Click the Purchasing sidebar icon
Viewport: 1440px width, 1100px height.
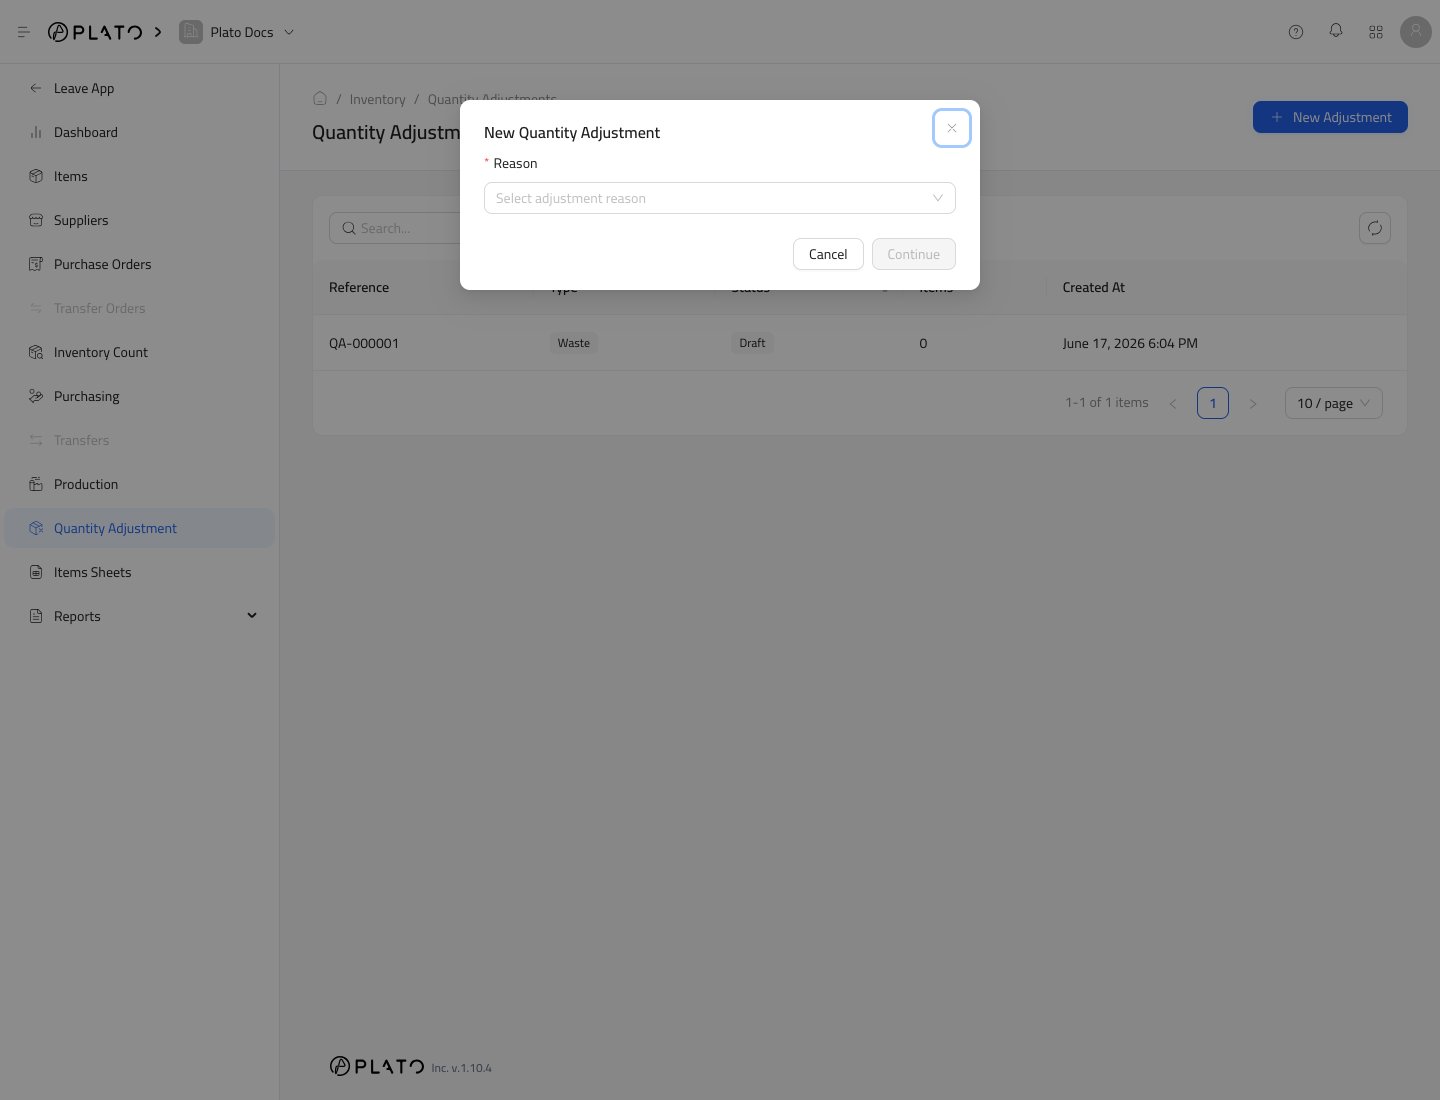[x=36, y=396]
